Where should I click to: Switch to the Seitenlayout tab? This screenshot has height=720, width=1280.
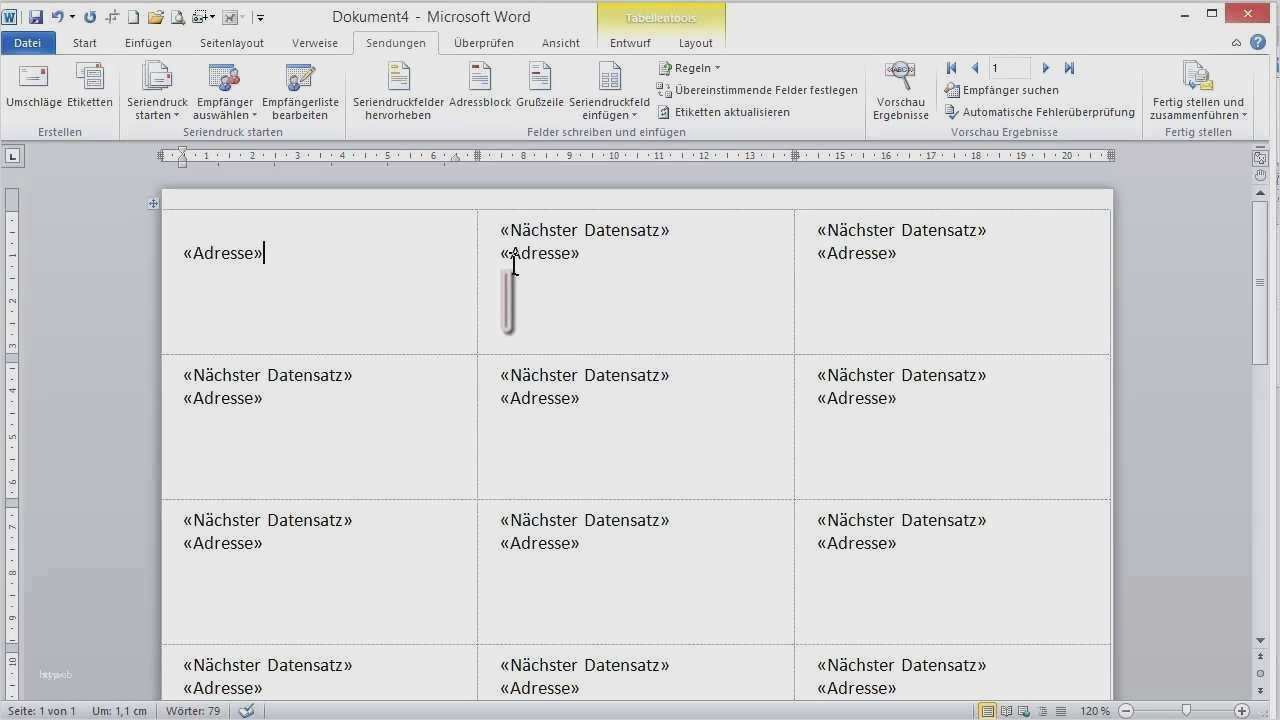pyautogui.click(x=232, y=43)
